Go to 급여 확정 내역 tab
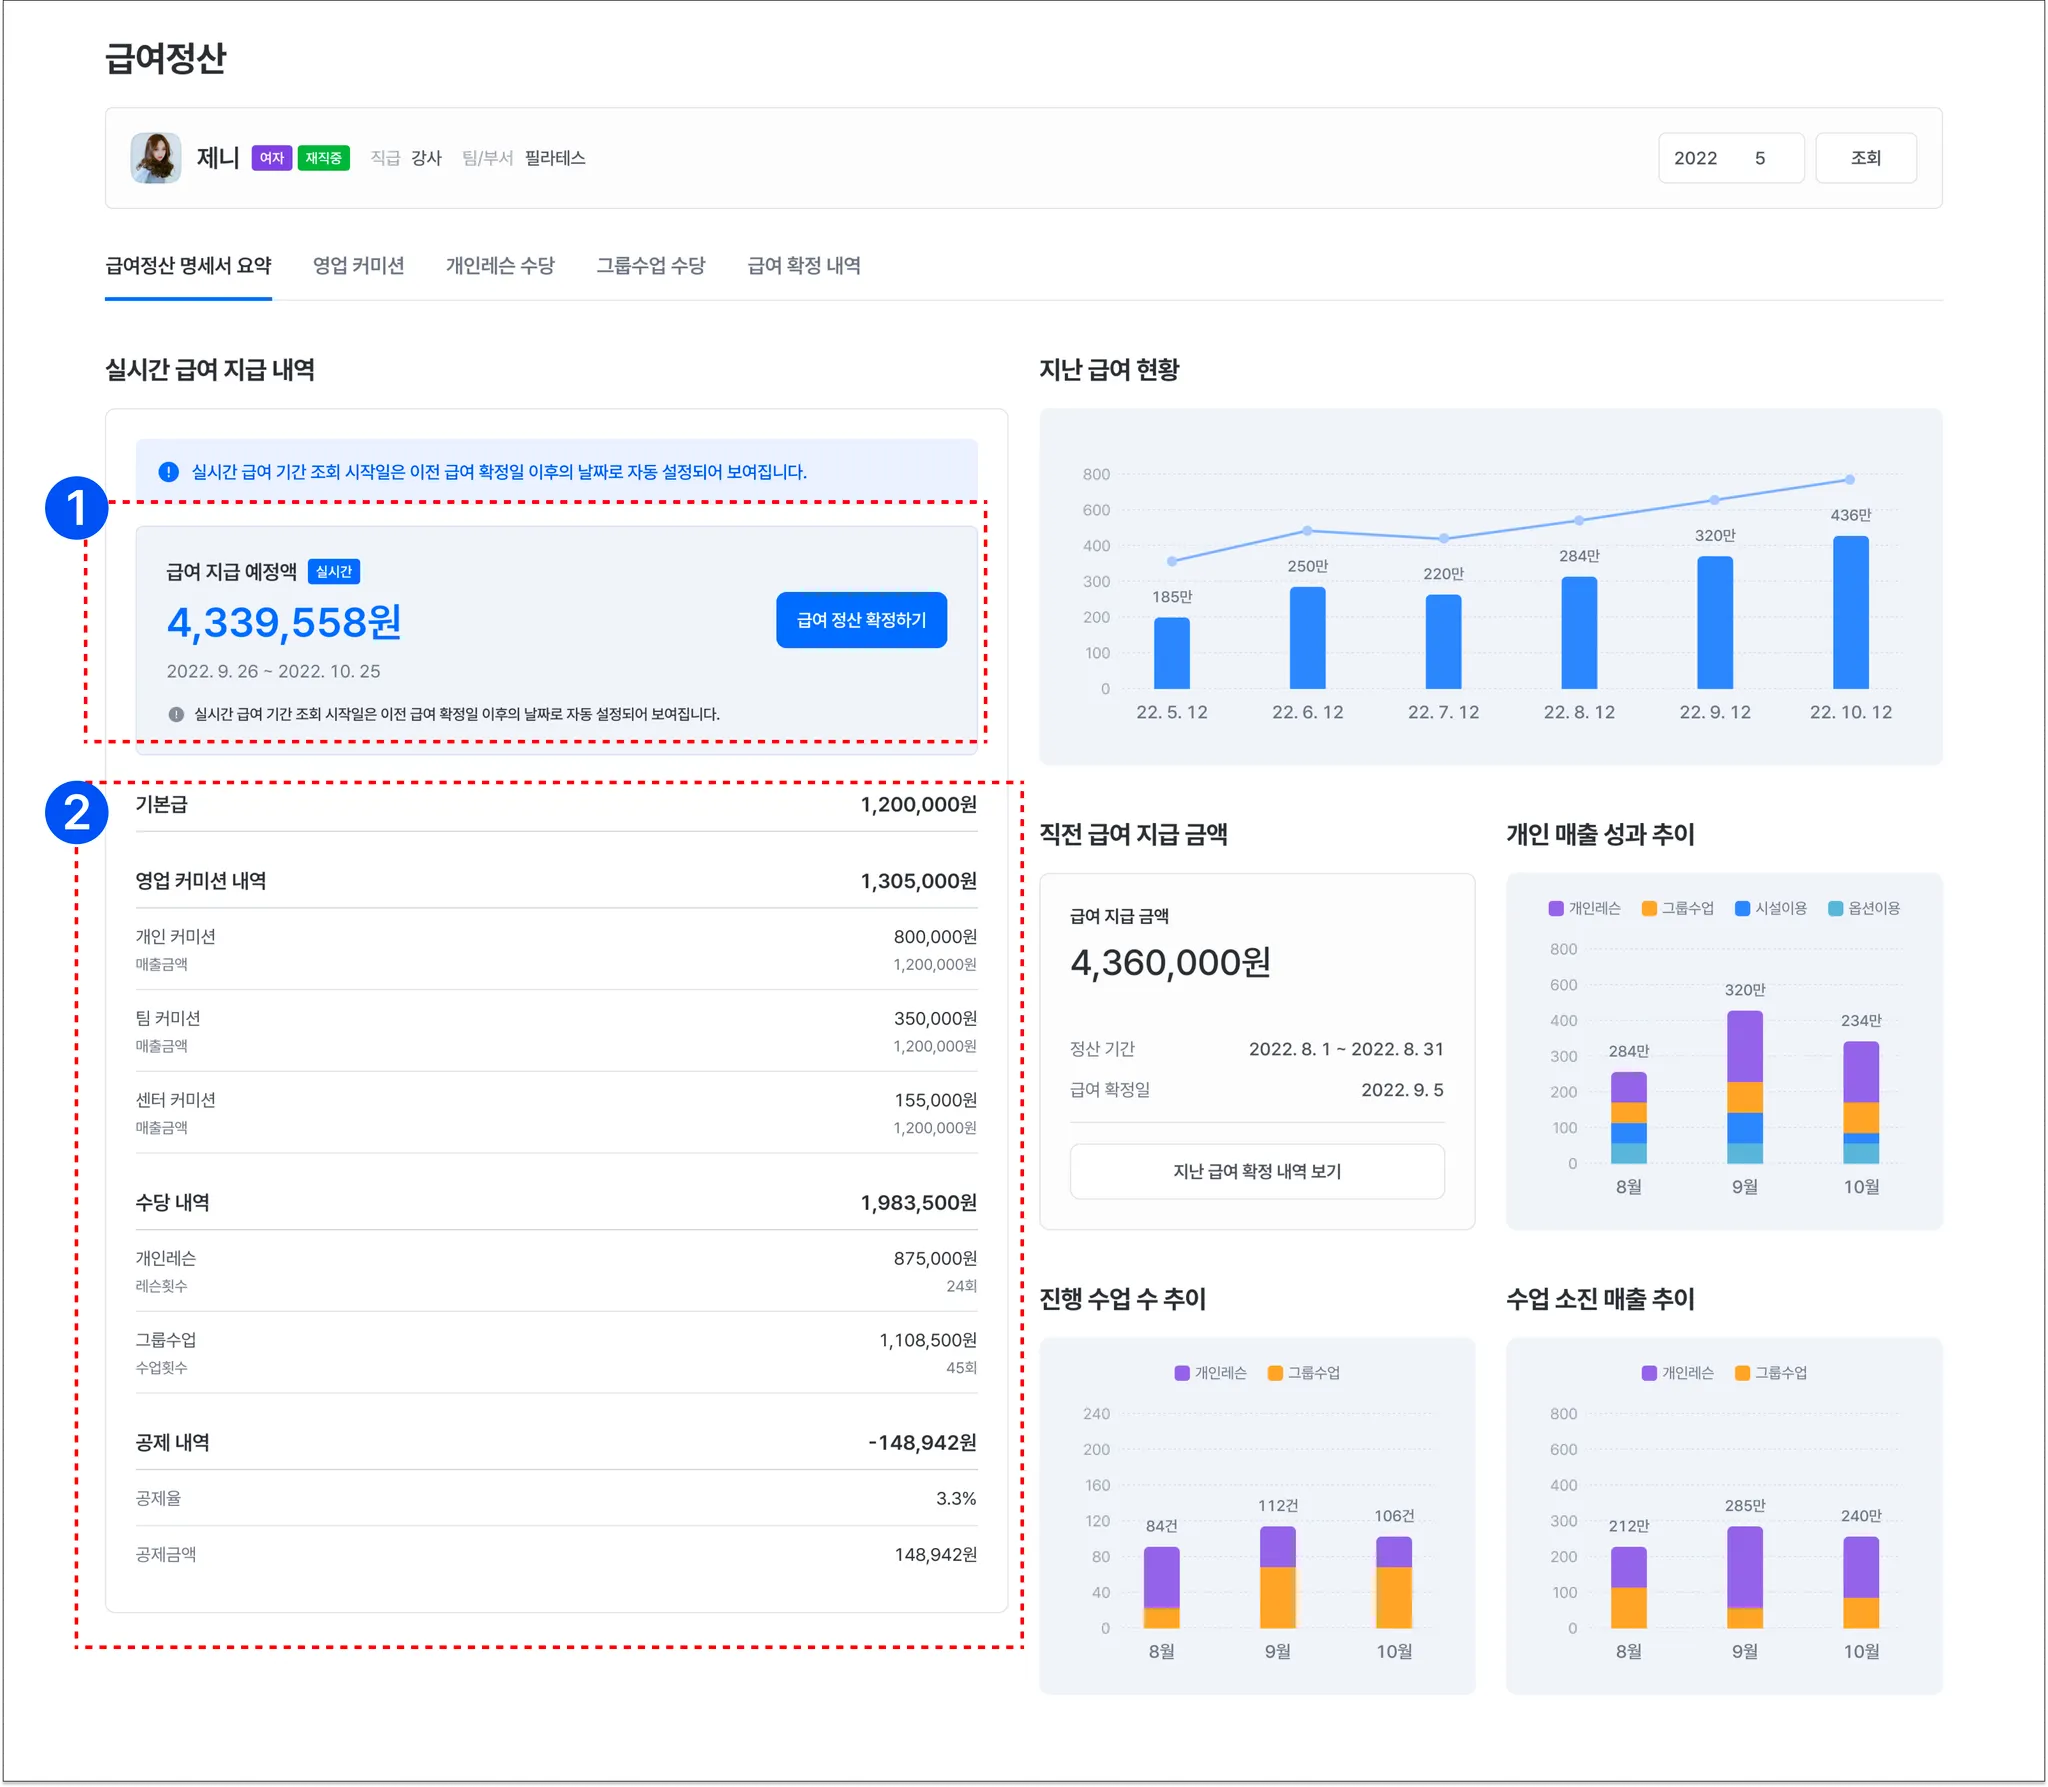This screenshot has height=1787, width=2048. (x=803, y=266)
